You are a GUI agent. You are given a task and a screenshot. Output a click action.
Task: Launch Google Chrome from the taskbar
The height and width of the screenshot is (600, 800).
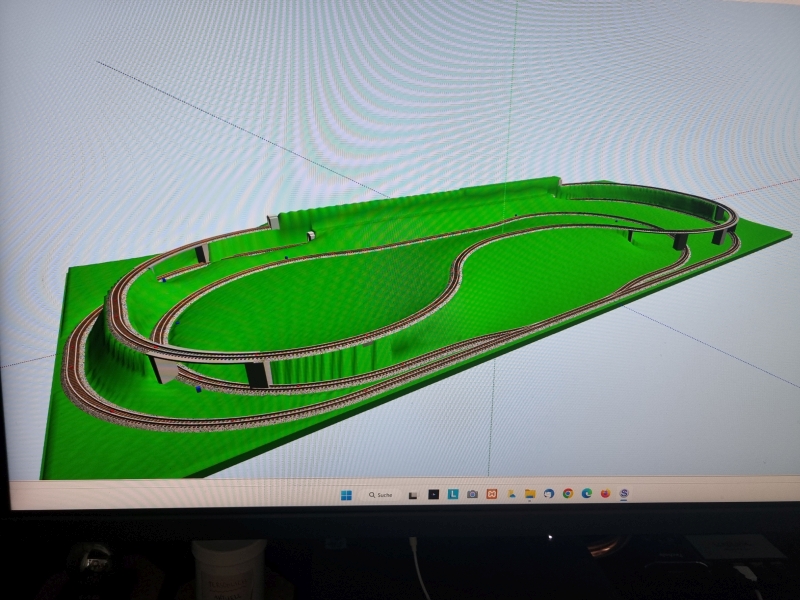click(568, 495)
